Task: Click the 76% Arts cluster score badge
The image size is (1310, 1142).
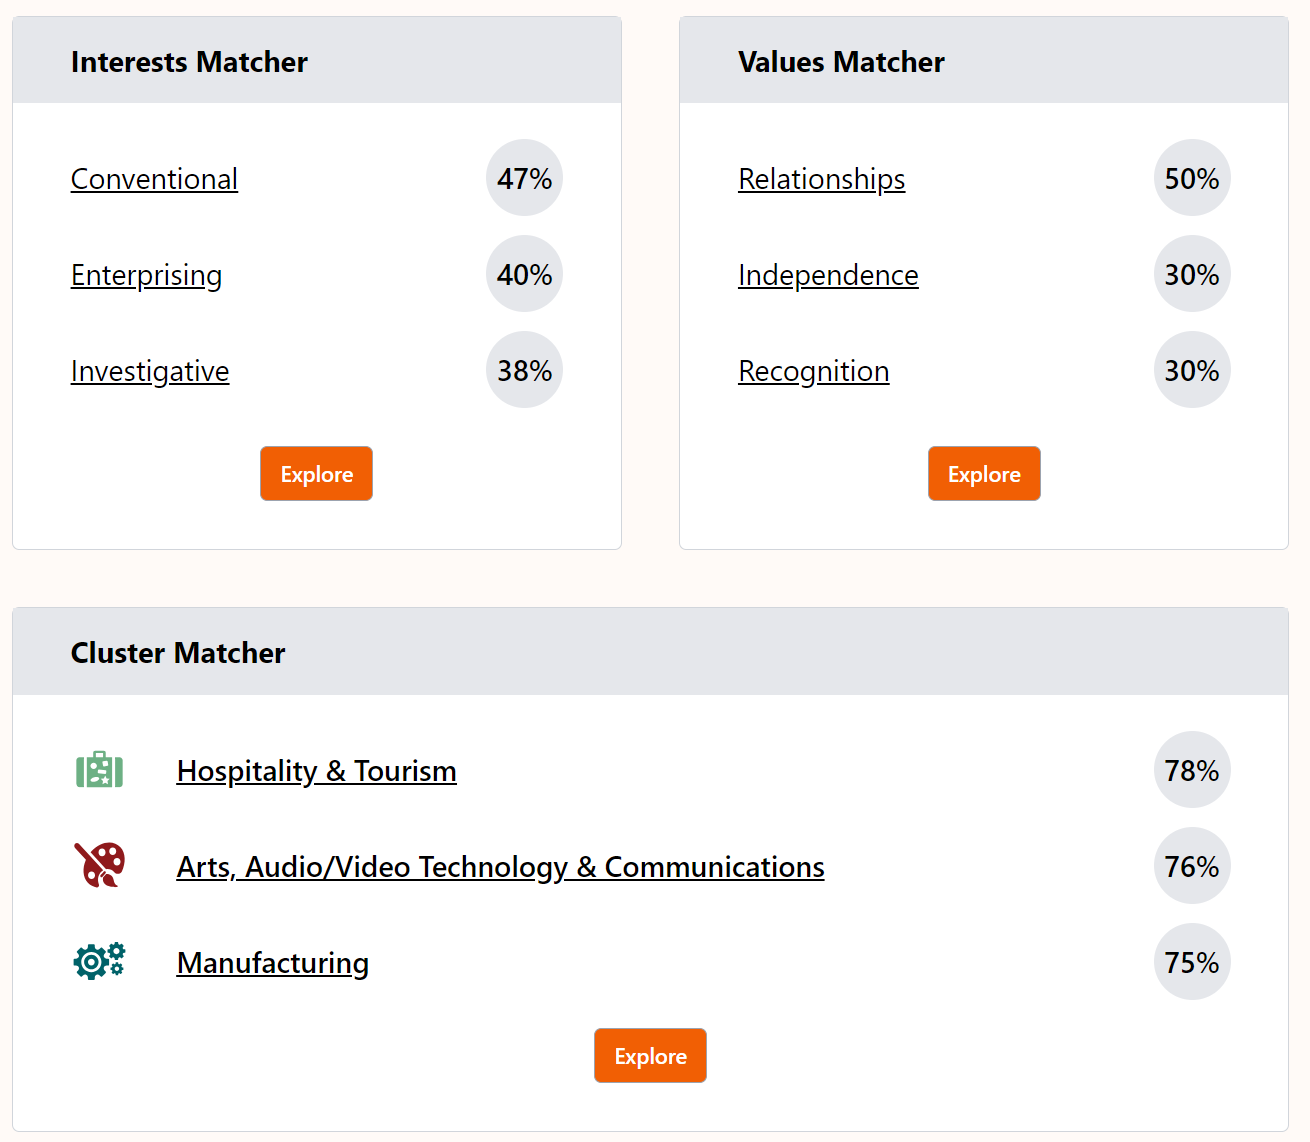Action: pyautogui.click(x=1192, y=866)
